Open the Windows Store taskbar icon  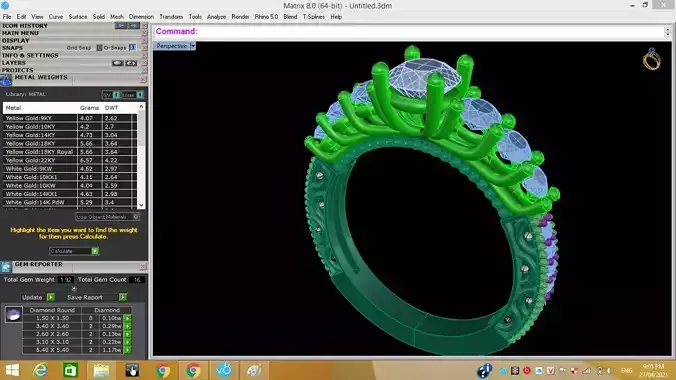pyautogui.click(x=70, y=371)
